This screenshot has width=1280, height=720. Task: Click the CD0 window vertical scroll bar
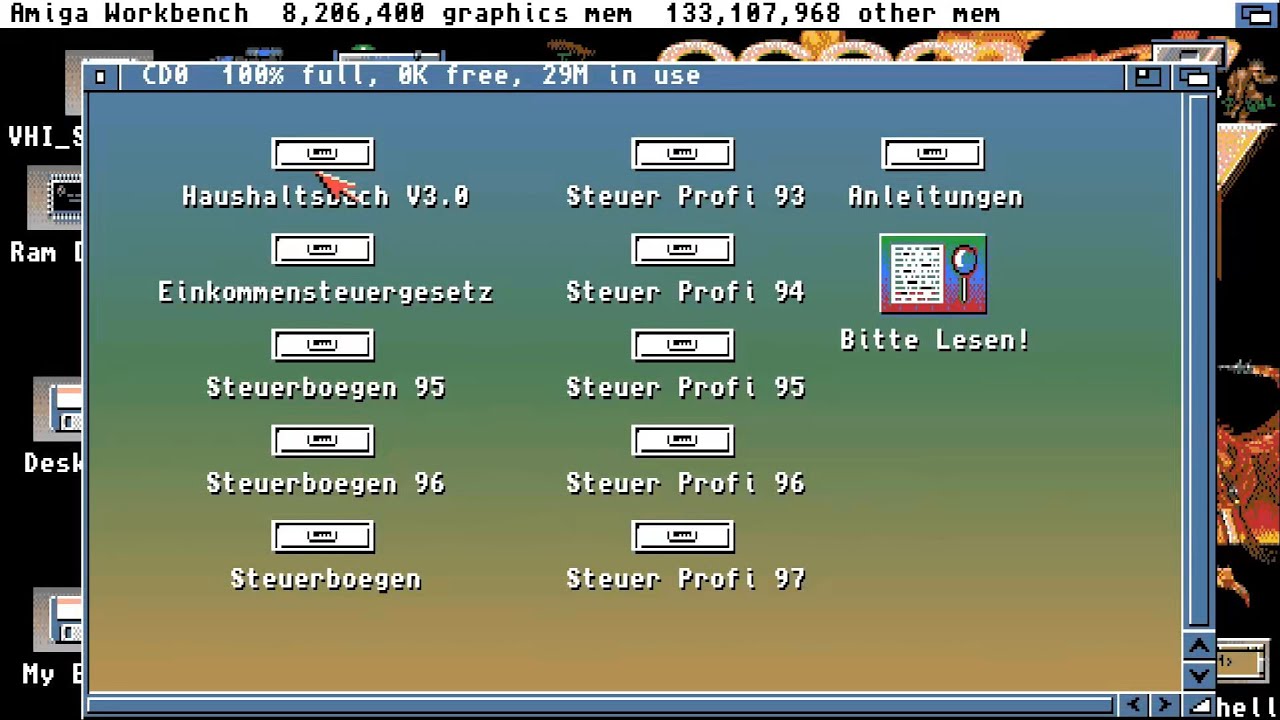coord(1199,360)
